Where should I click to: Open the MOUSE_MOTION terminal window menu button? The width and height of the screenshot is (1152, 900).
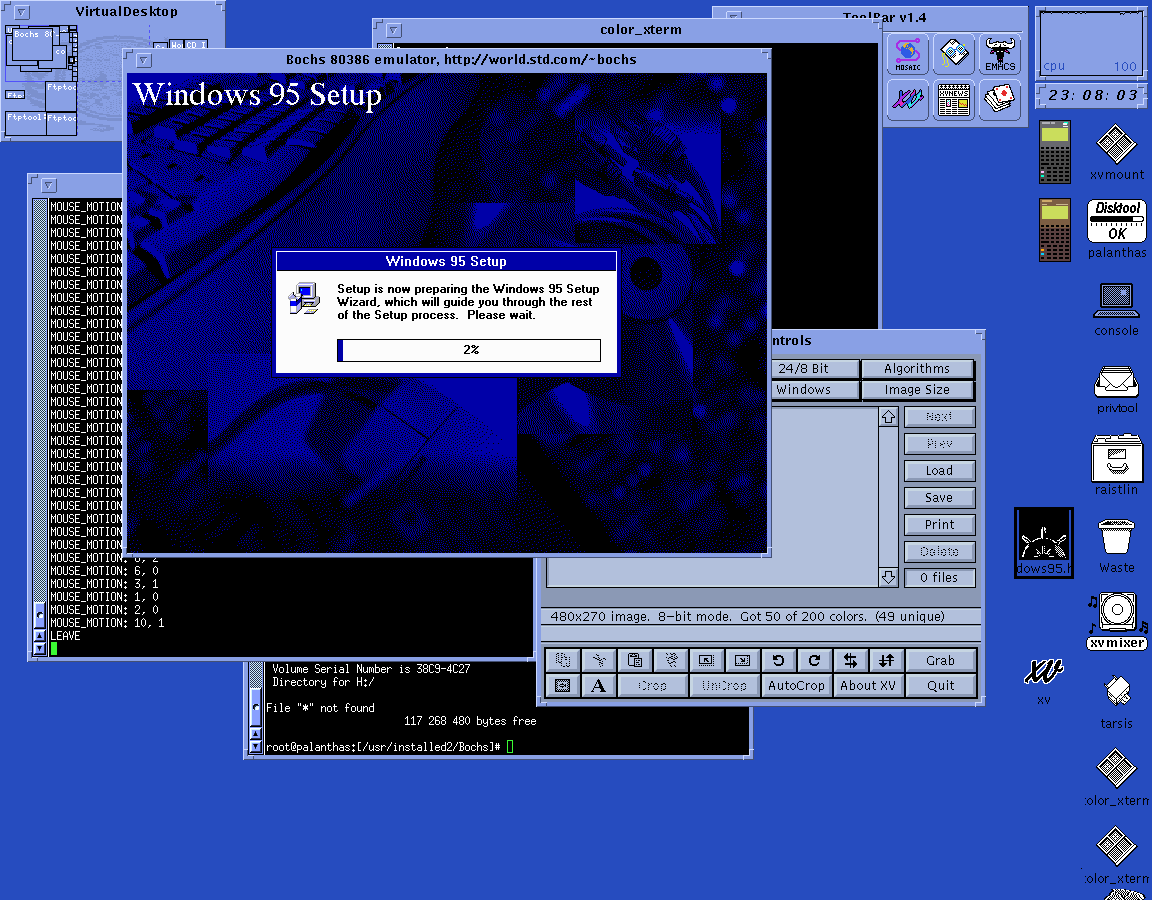pyautogui.click(x=48, y=185)
